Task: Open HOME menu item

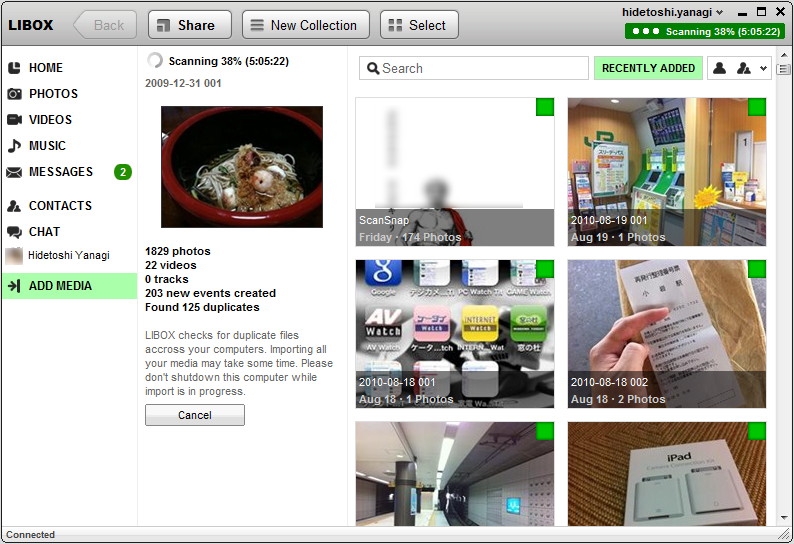Action: pos(69,68)
